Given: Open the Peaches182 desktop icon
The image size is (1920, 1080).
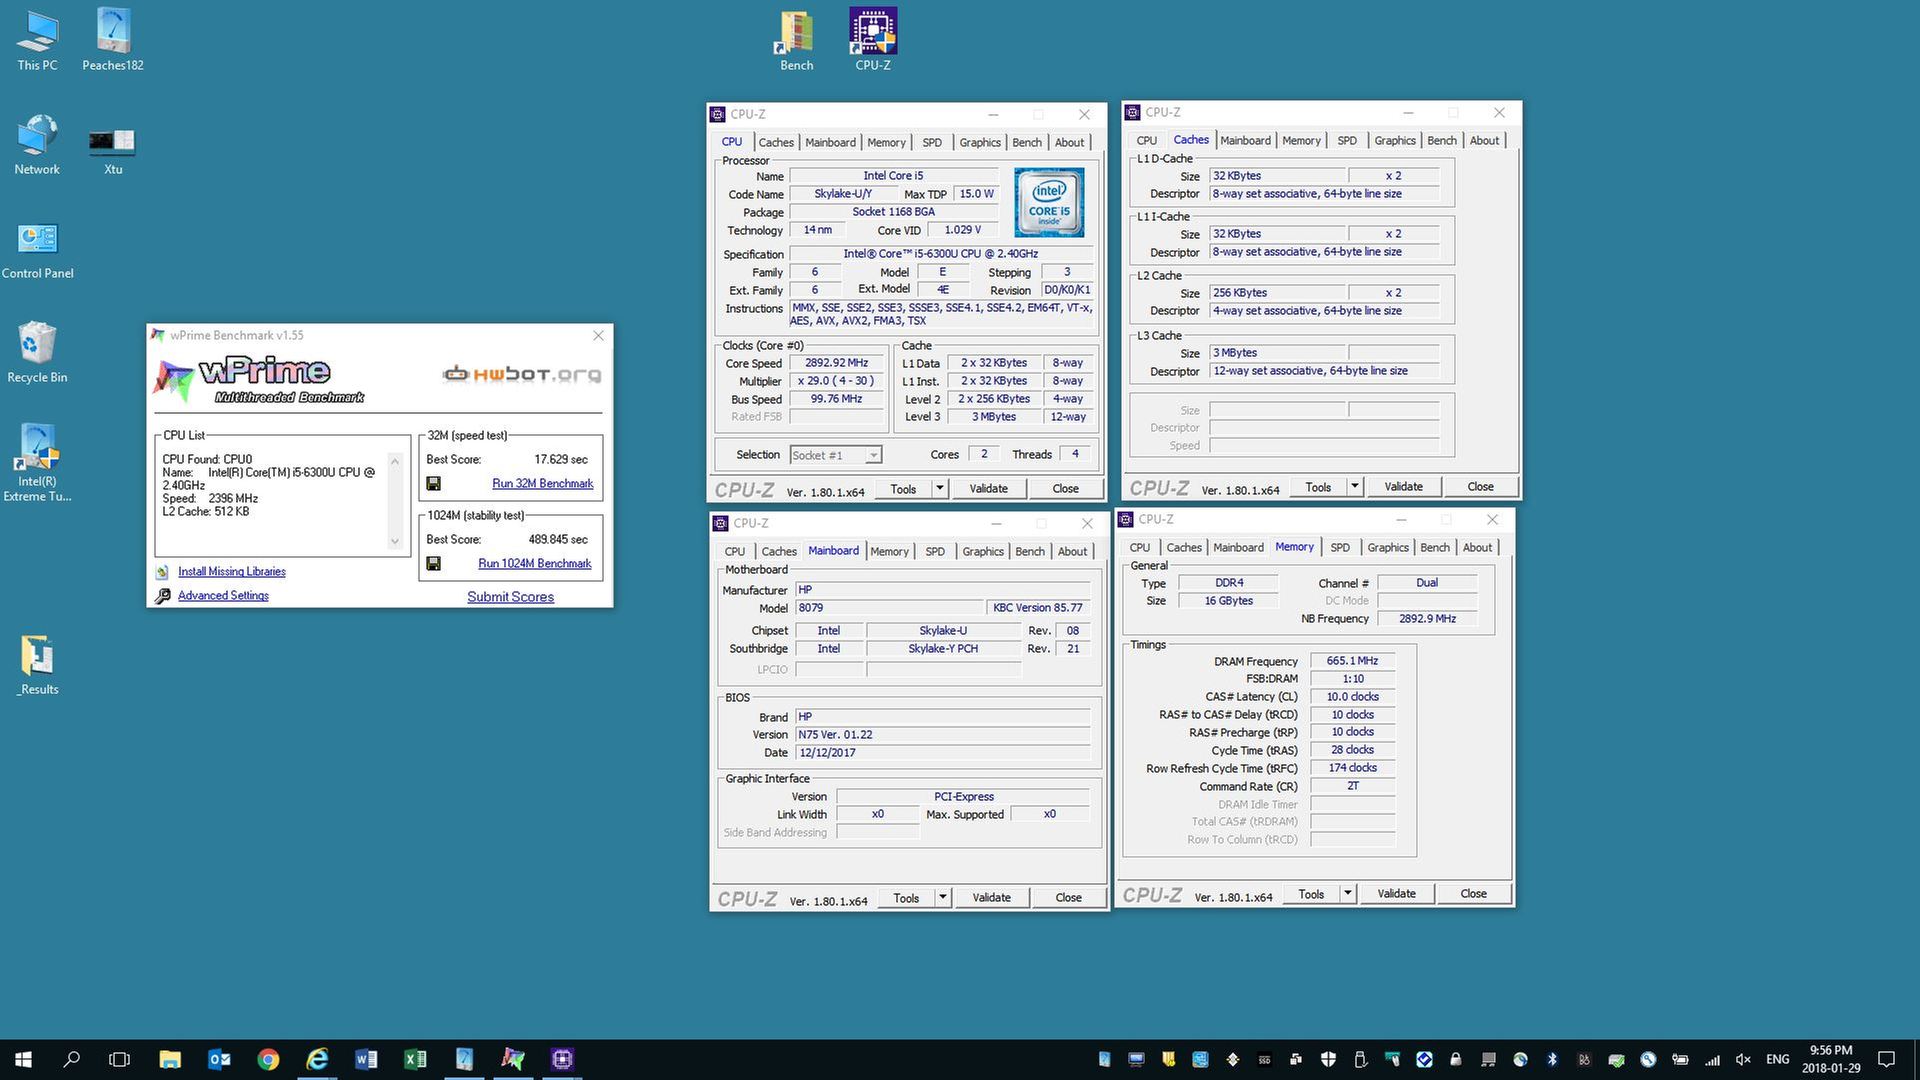Looking at the screenshot, I should click(113, 40).
